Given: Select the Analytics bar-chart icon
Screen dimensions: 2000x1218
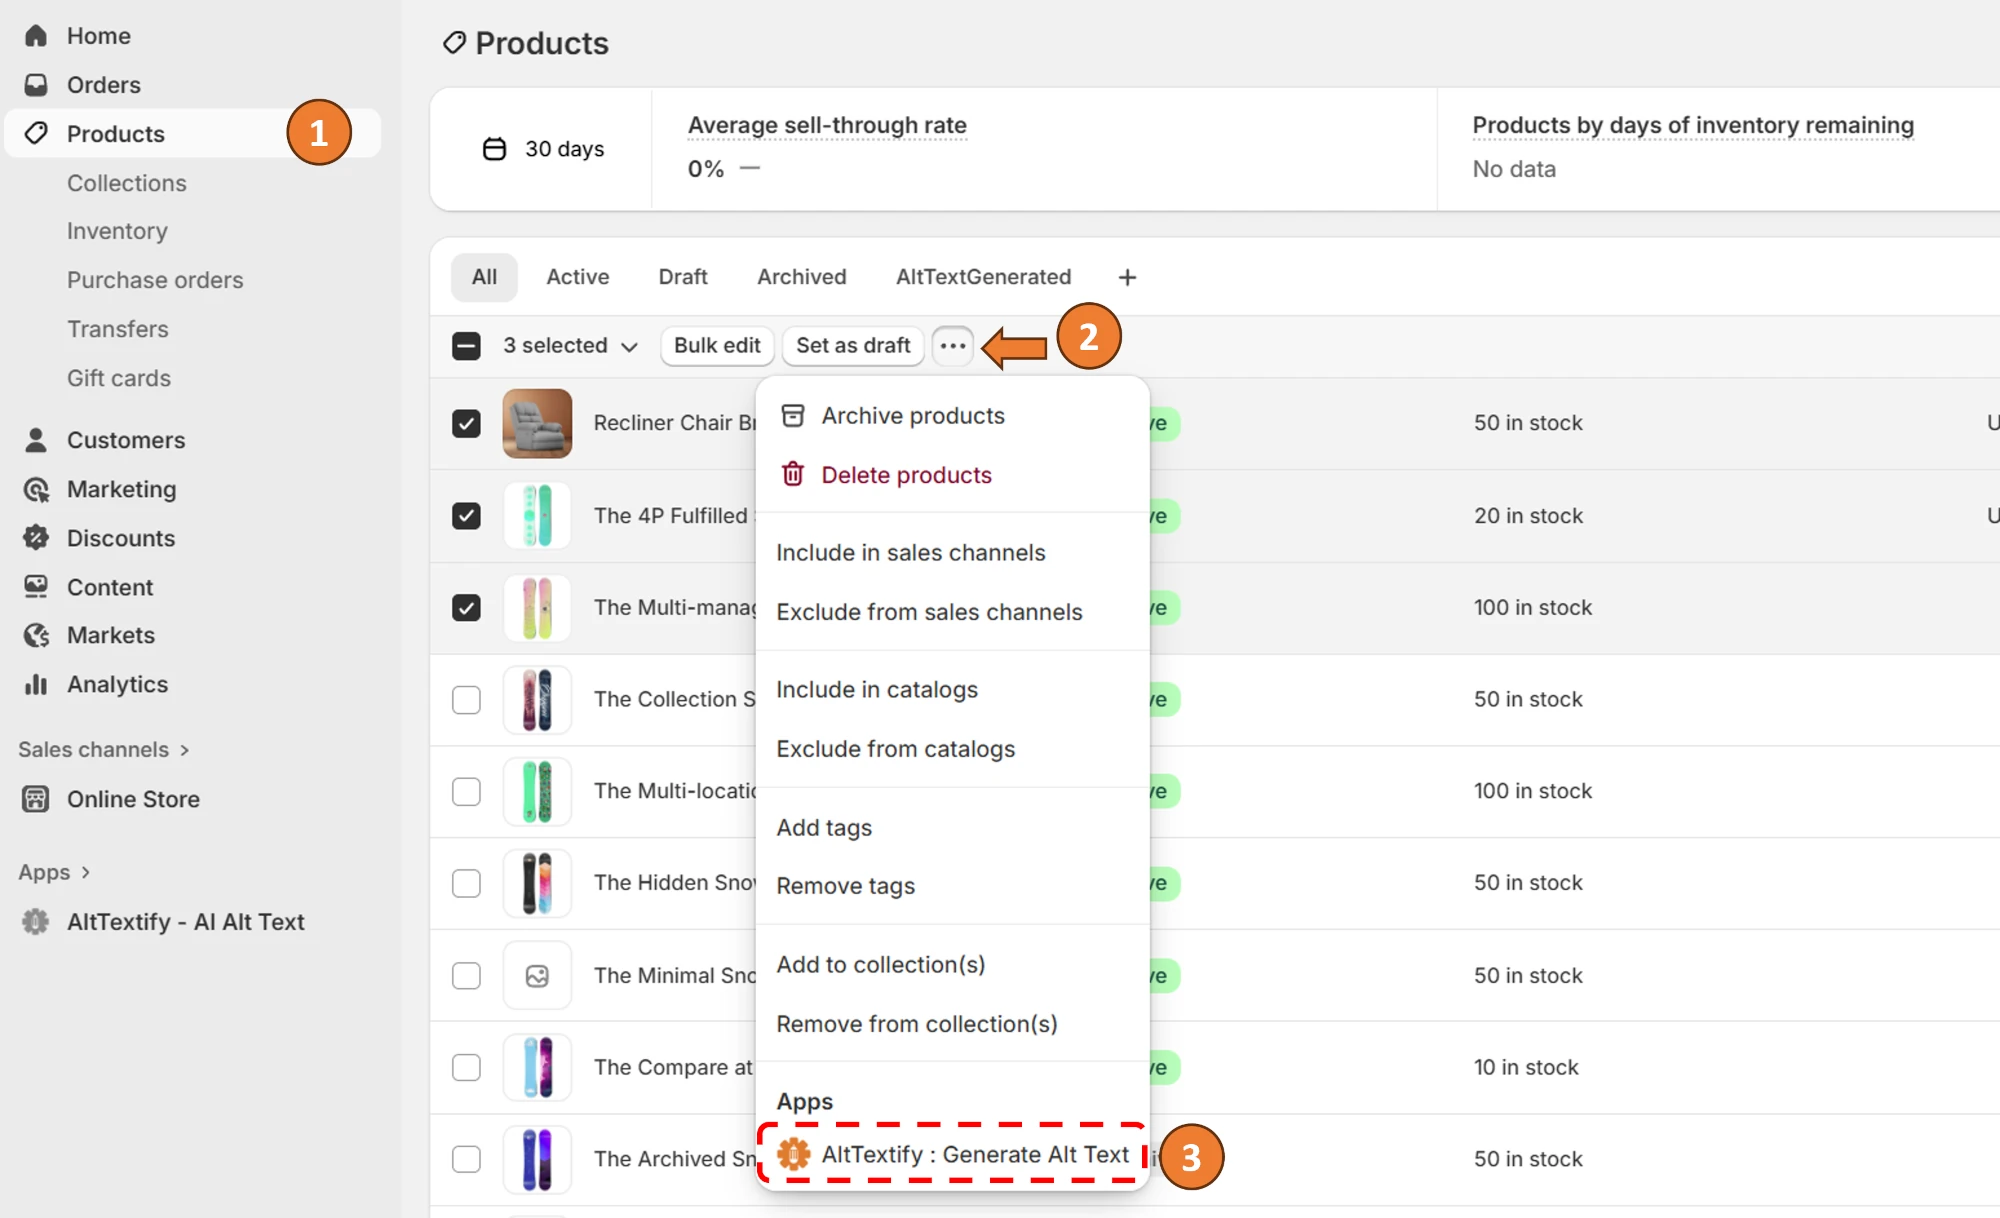Looking at the screenshot, I should tap(36, 685).
